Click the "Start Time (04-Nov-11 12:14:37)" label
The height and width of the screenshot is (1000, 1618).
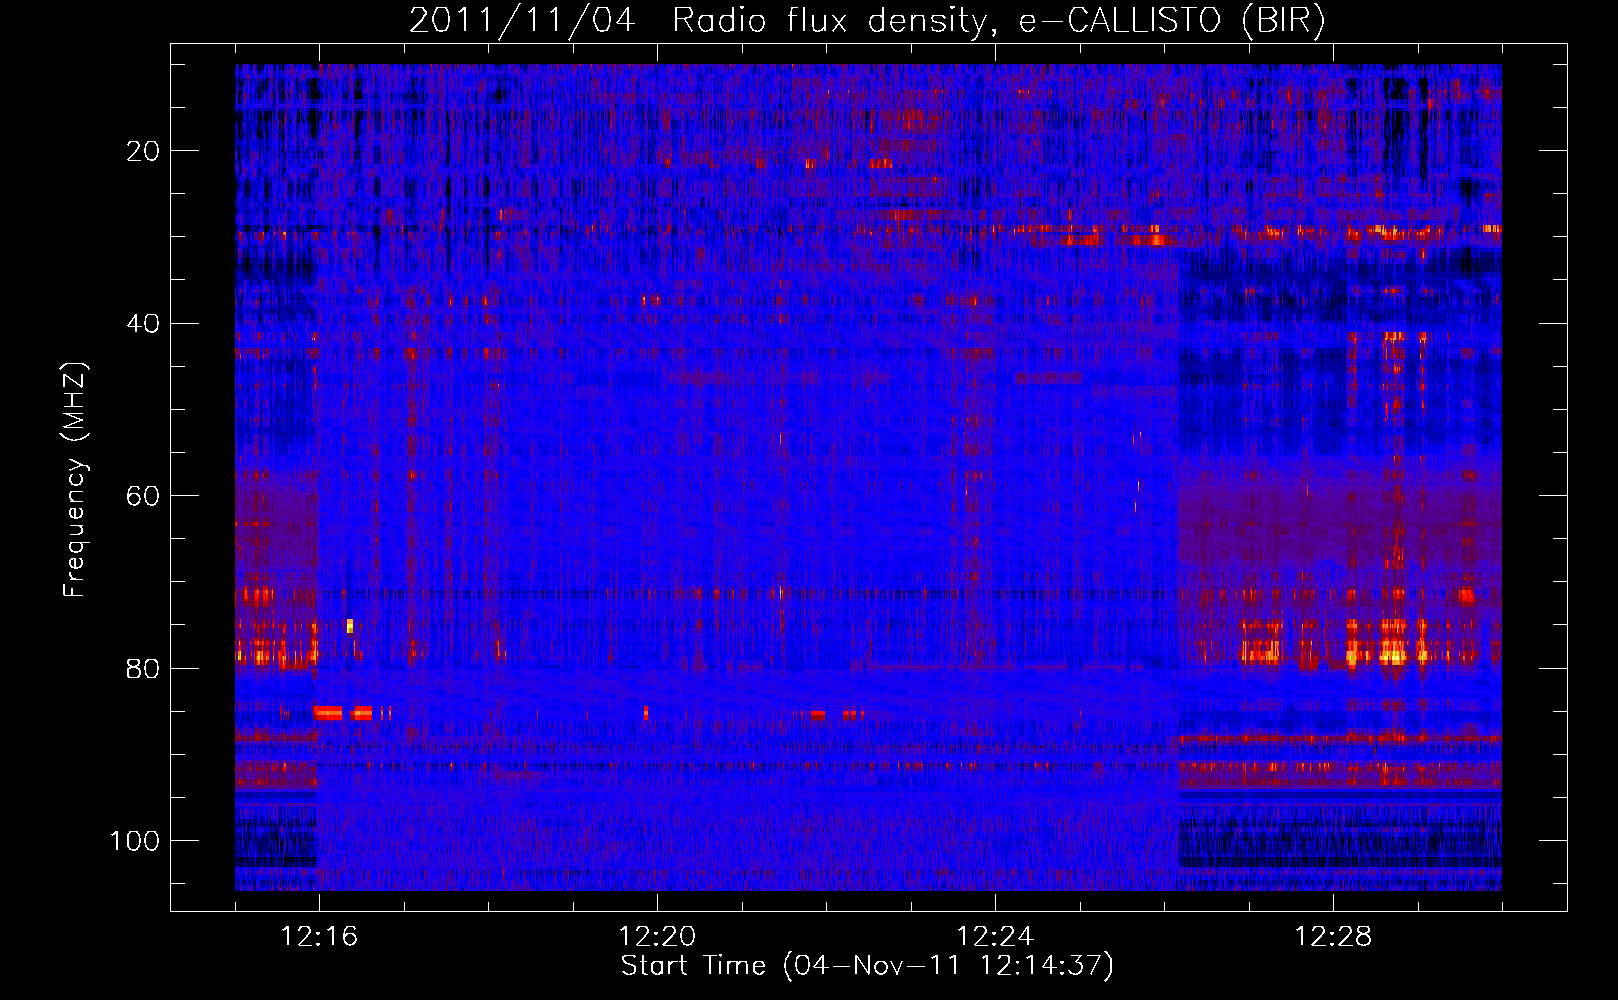(x=867, y=966)
